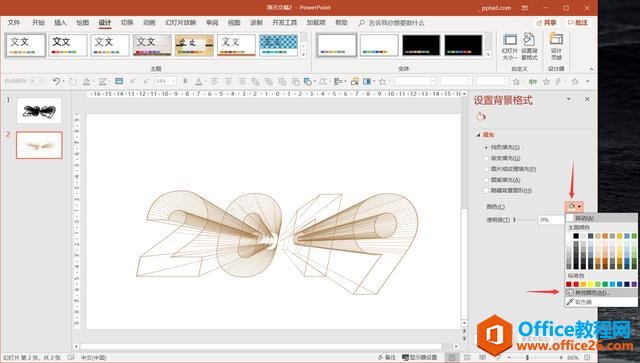Click the Notes (备注) status bar button
This screenshot has height=363, width=640.
[x=387, y=357]
